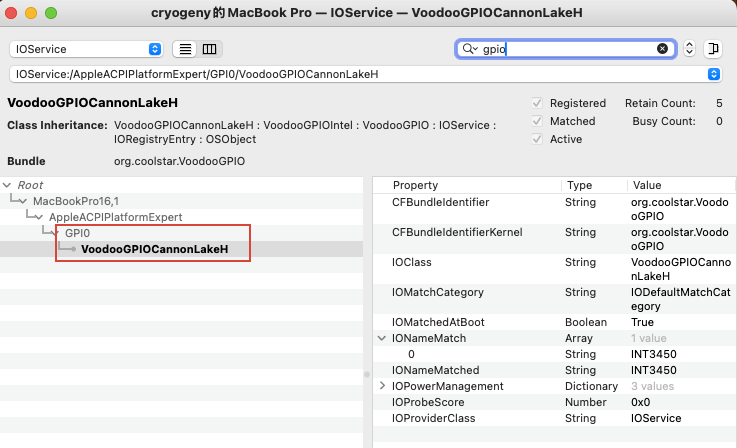Click the True value of IOMatchedAtBoot
737x448 pixels.
coord(642,322)
